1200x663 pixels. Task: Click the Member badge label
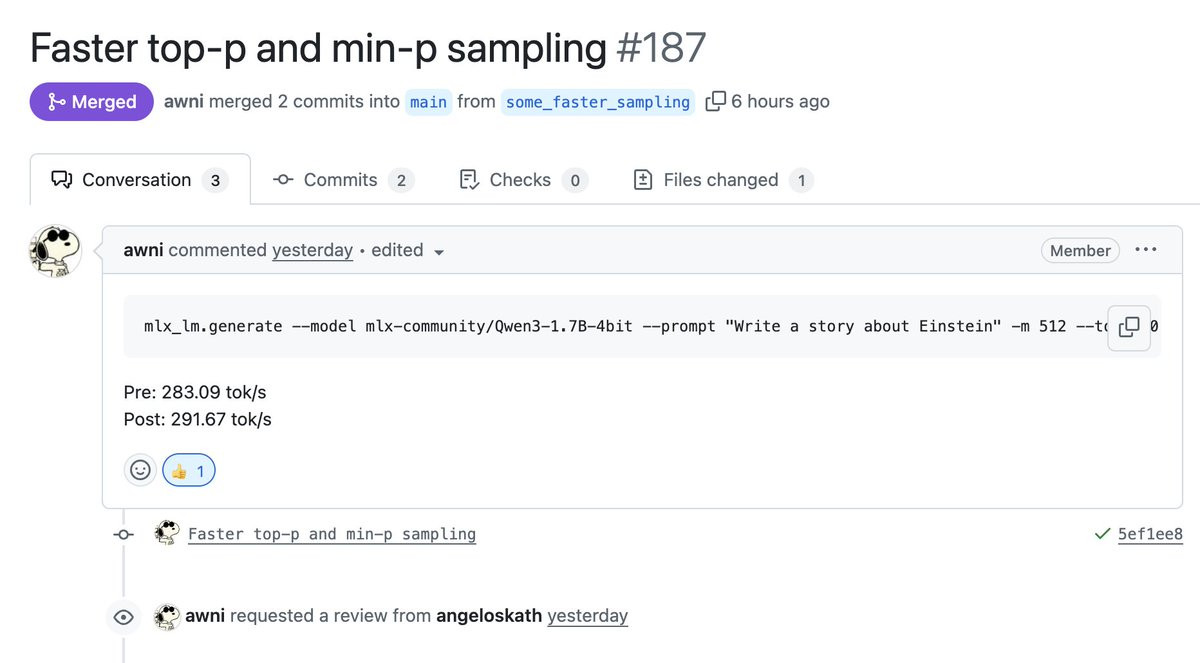tap(1080, 251)
